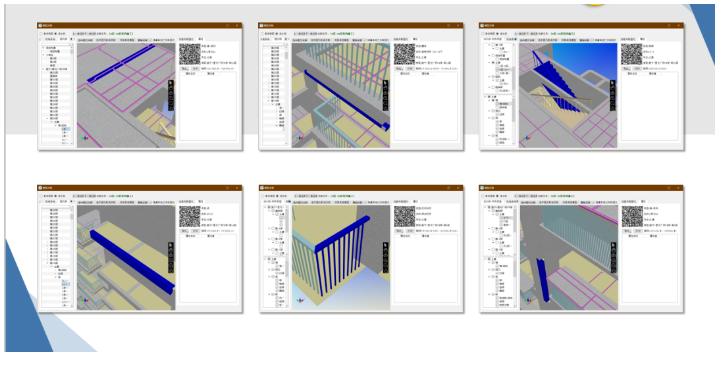Click the title bar app icon of blue staircase window
The width and height of the screenshot is (722, 368).
coord(482,26)
